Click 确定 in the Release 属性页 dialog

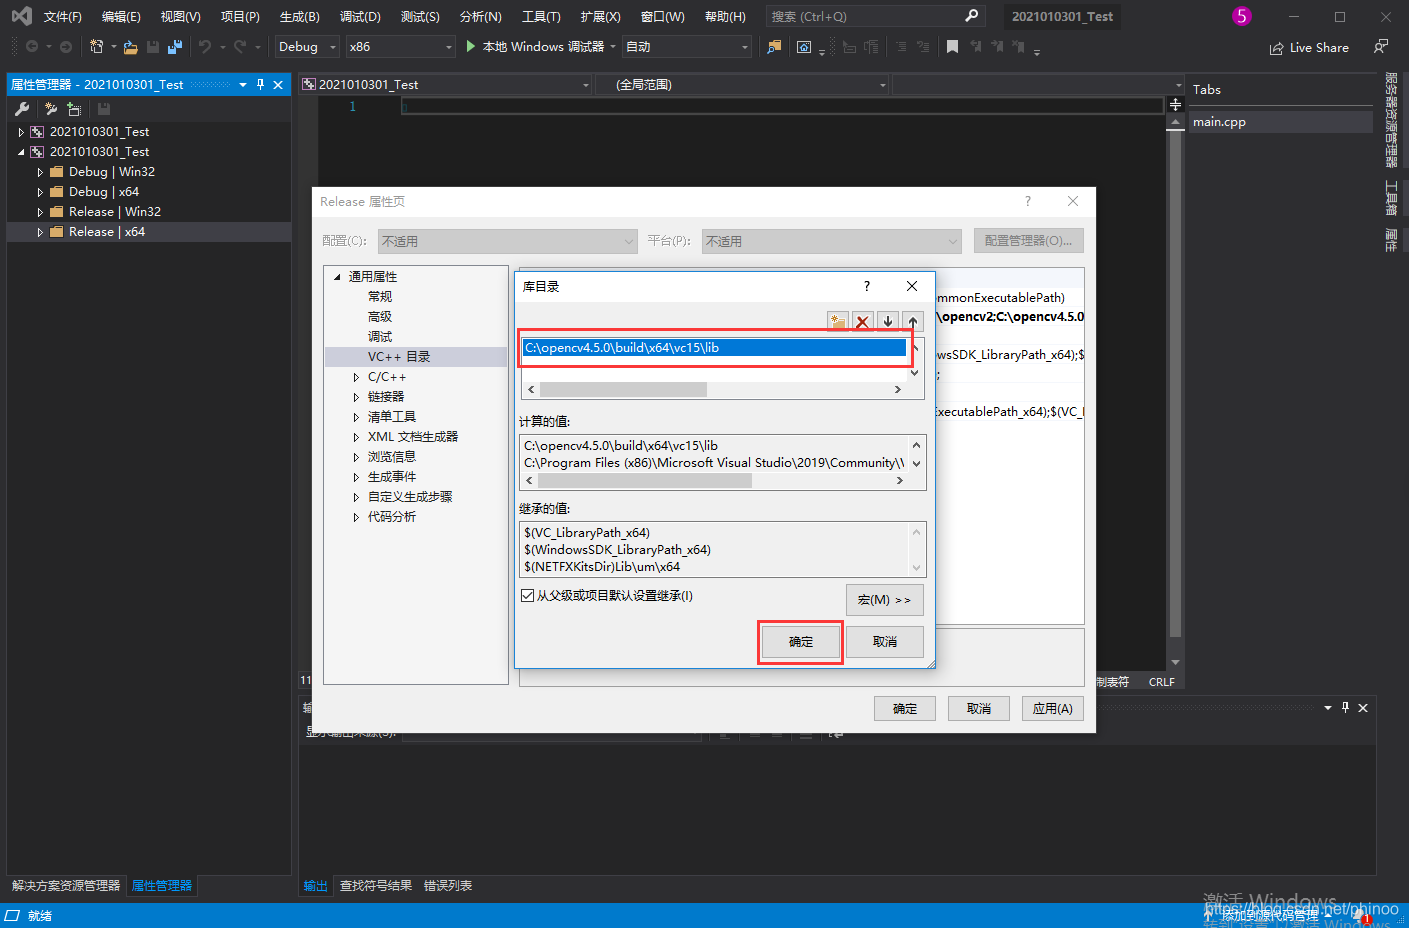pyautogui.click(x=905, y=708)
